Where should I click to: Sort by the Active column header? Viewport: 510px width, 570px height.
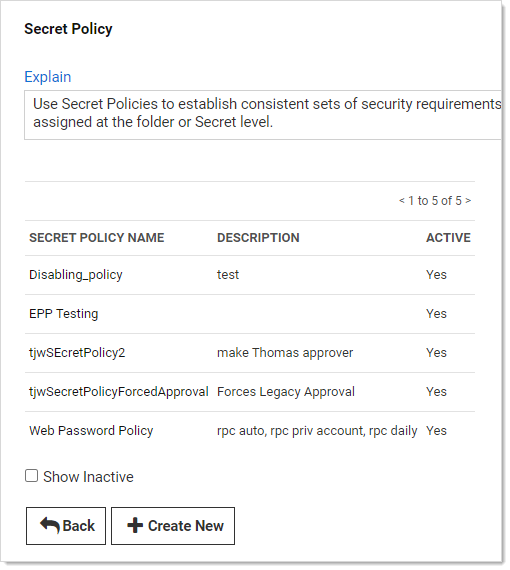[448, 238]
